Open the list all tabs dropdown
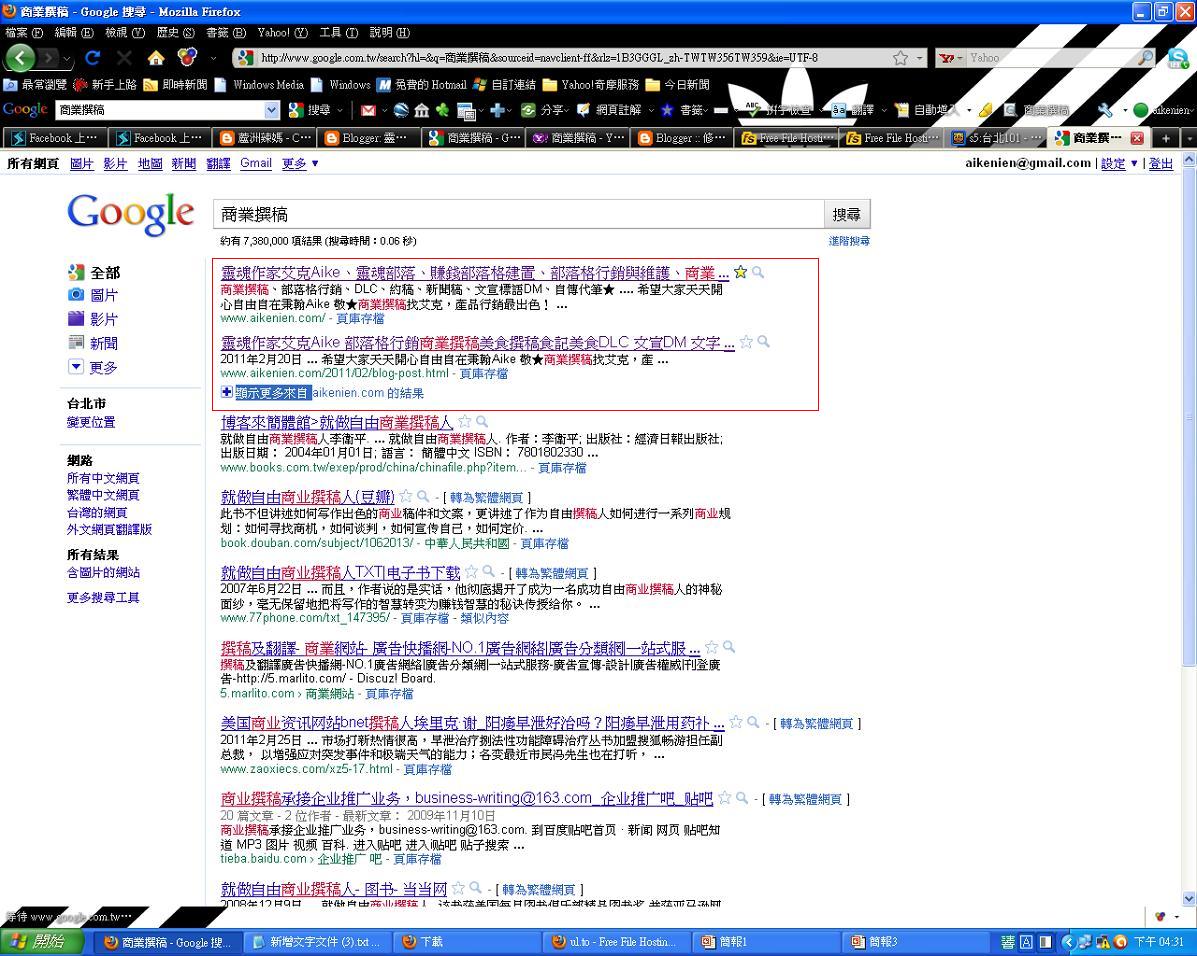The width and height of the screenshot is (1197, 956). click(x=1189, y=138)
